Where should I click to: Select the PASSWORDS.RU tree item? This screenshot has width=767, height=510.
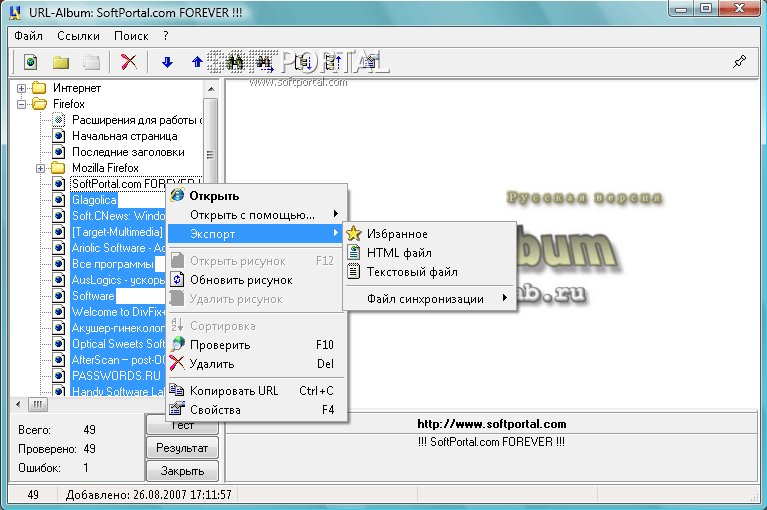point(116,376)
